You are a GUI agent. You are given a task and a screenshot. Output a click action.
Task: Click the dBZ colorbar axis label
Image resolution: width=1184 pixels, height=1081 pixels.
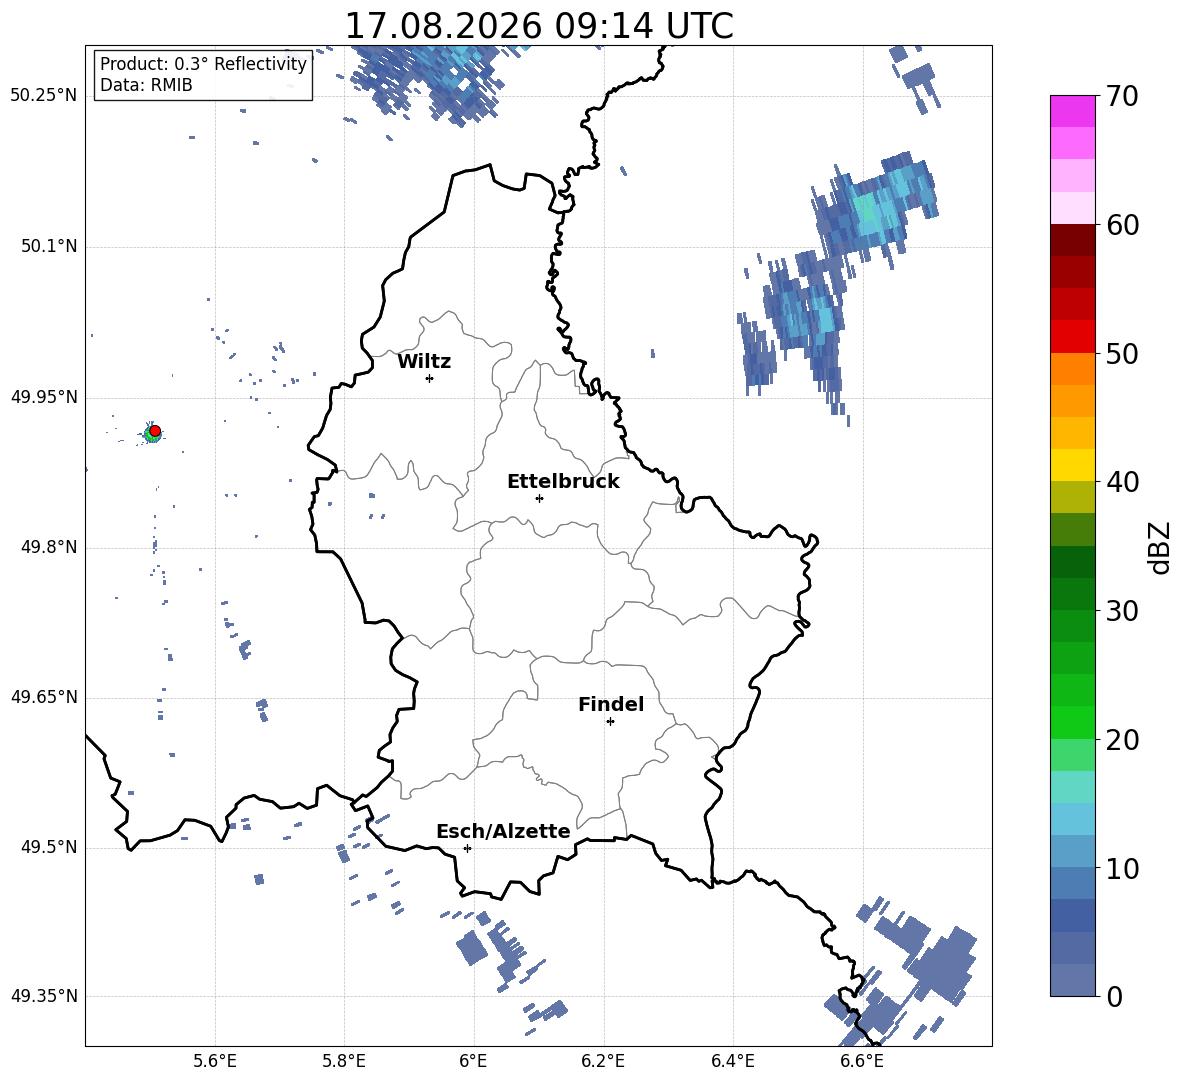click(1161, 547)
